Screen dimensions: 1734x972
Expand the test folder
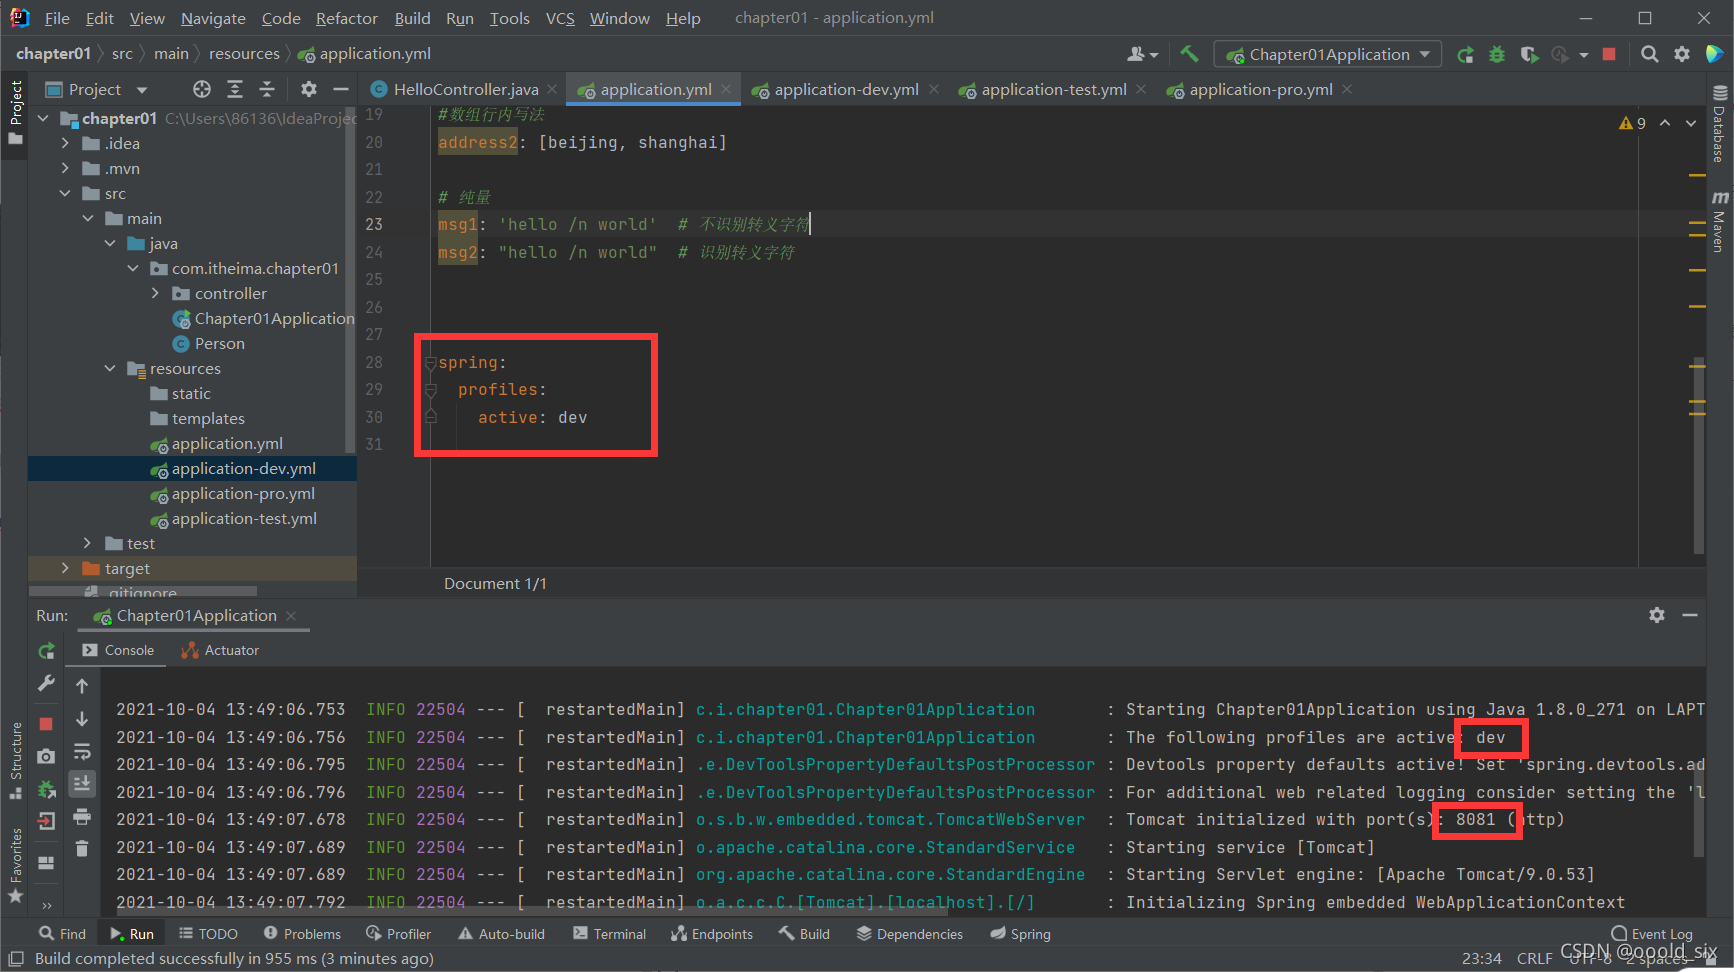point(88,543)
